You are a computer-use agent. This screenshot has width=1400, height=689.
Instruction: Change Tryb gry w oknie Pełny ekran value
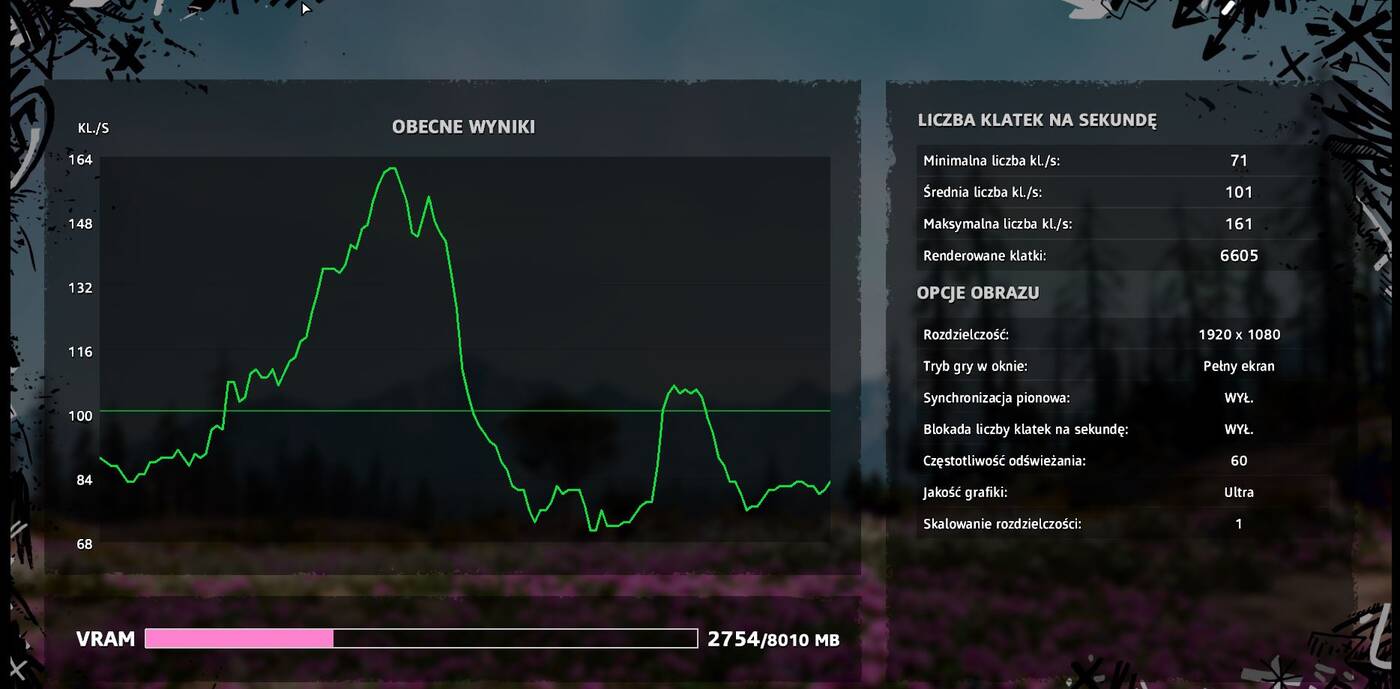pyautogui.click(x=1238, y=366)
